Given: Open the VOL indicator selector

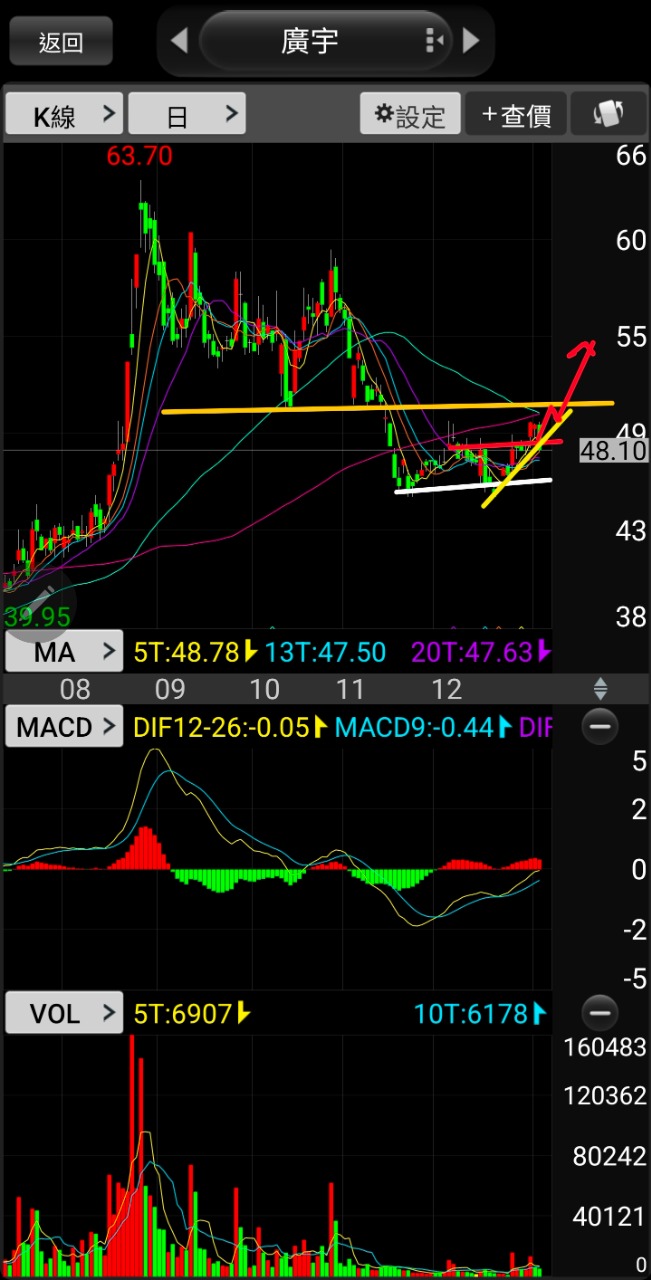Looking at the screenshot, I should coord(64,1013).
